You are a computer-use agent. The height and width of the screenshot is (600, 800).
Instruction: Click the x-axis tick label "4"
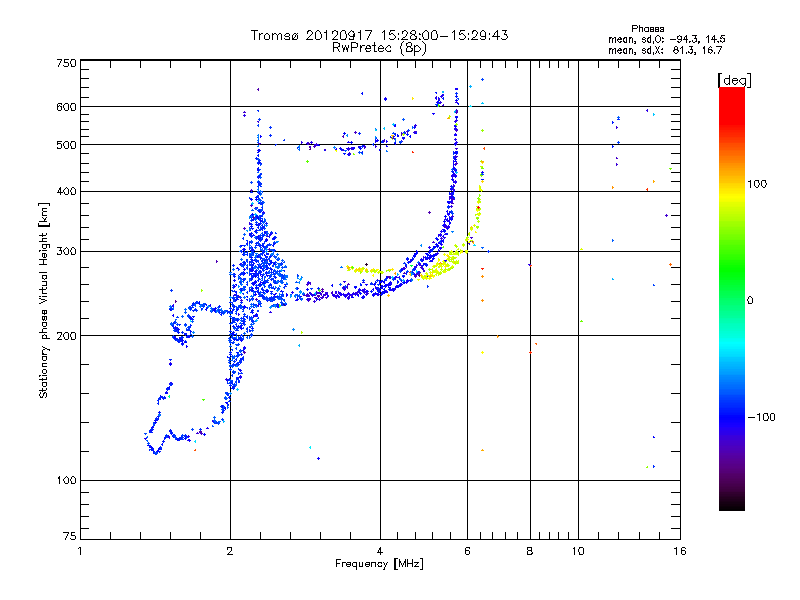[380, 551]
